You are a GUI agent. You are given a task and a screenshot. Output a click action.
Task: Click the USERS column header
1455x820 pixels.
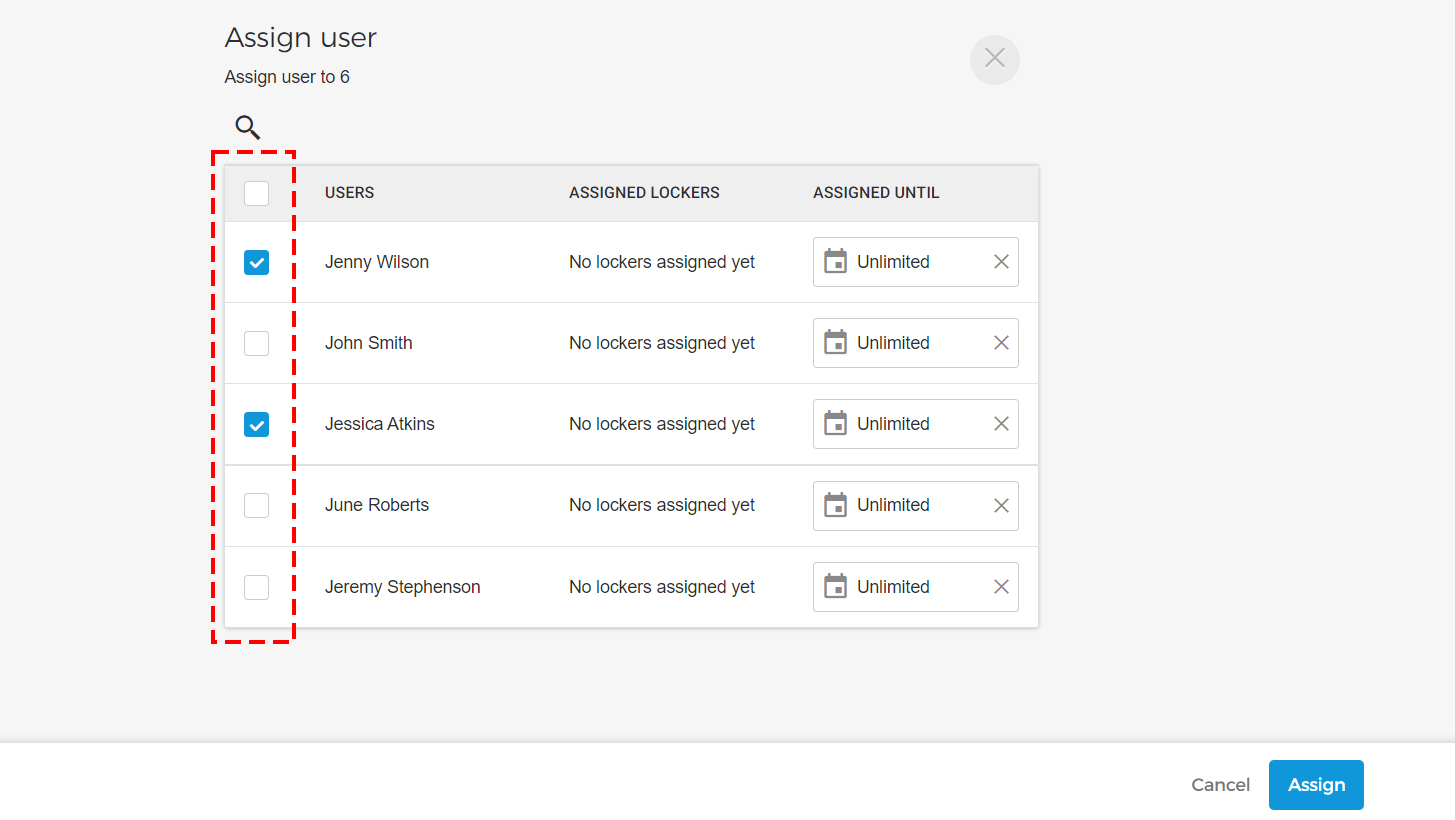click(350, 193)
